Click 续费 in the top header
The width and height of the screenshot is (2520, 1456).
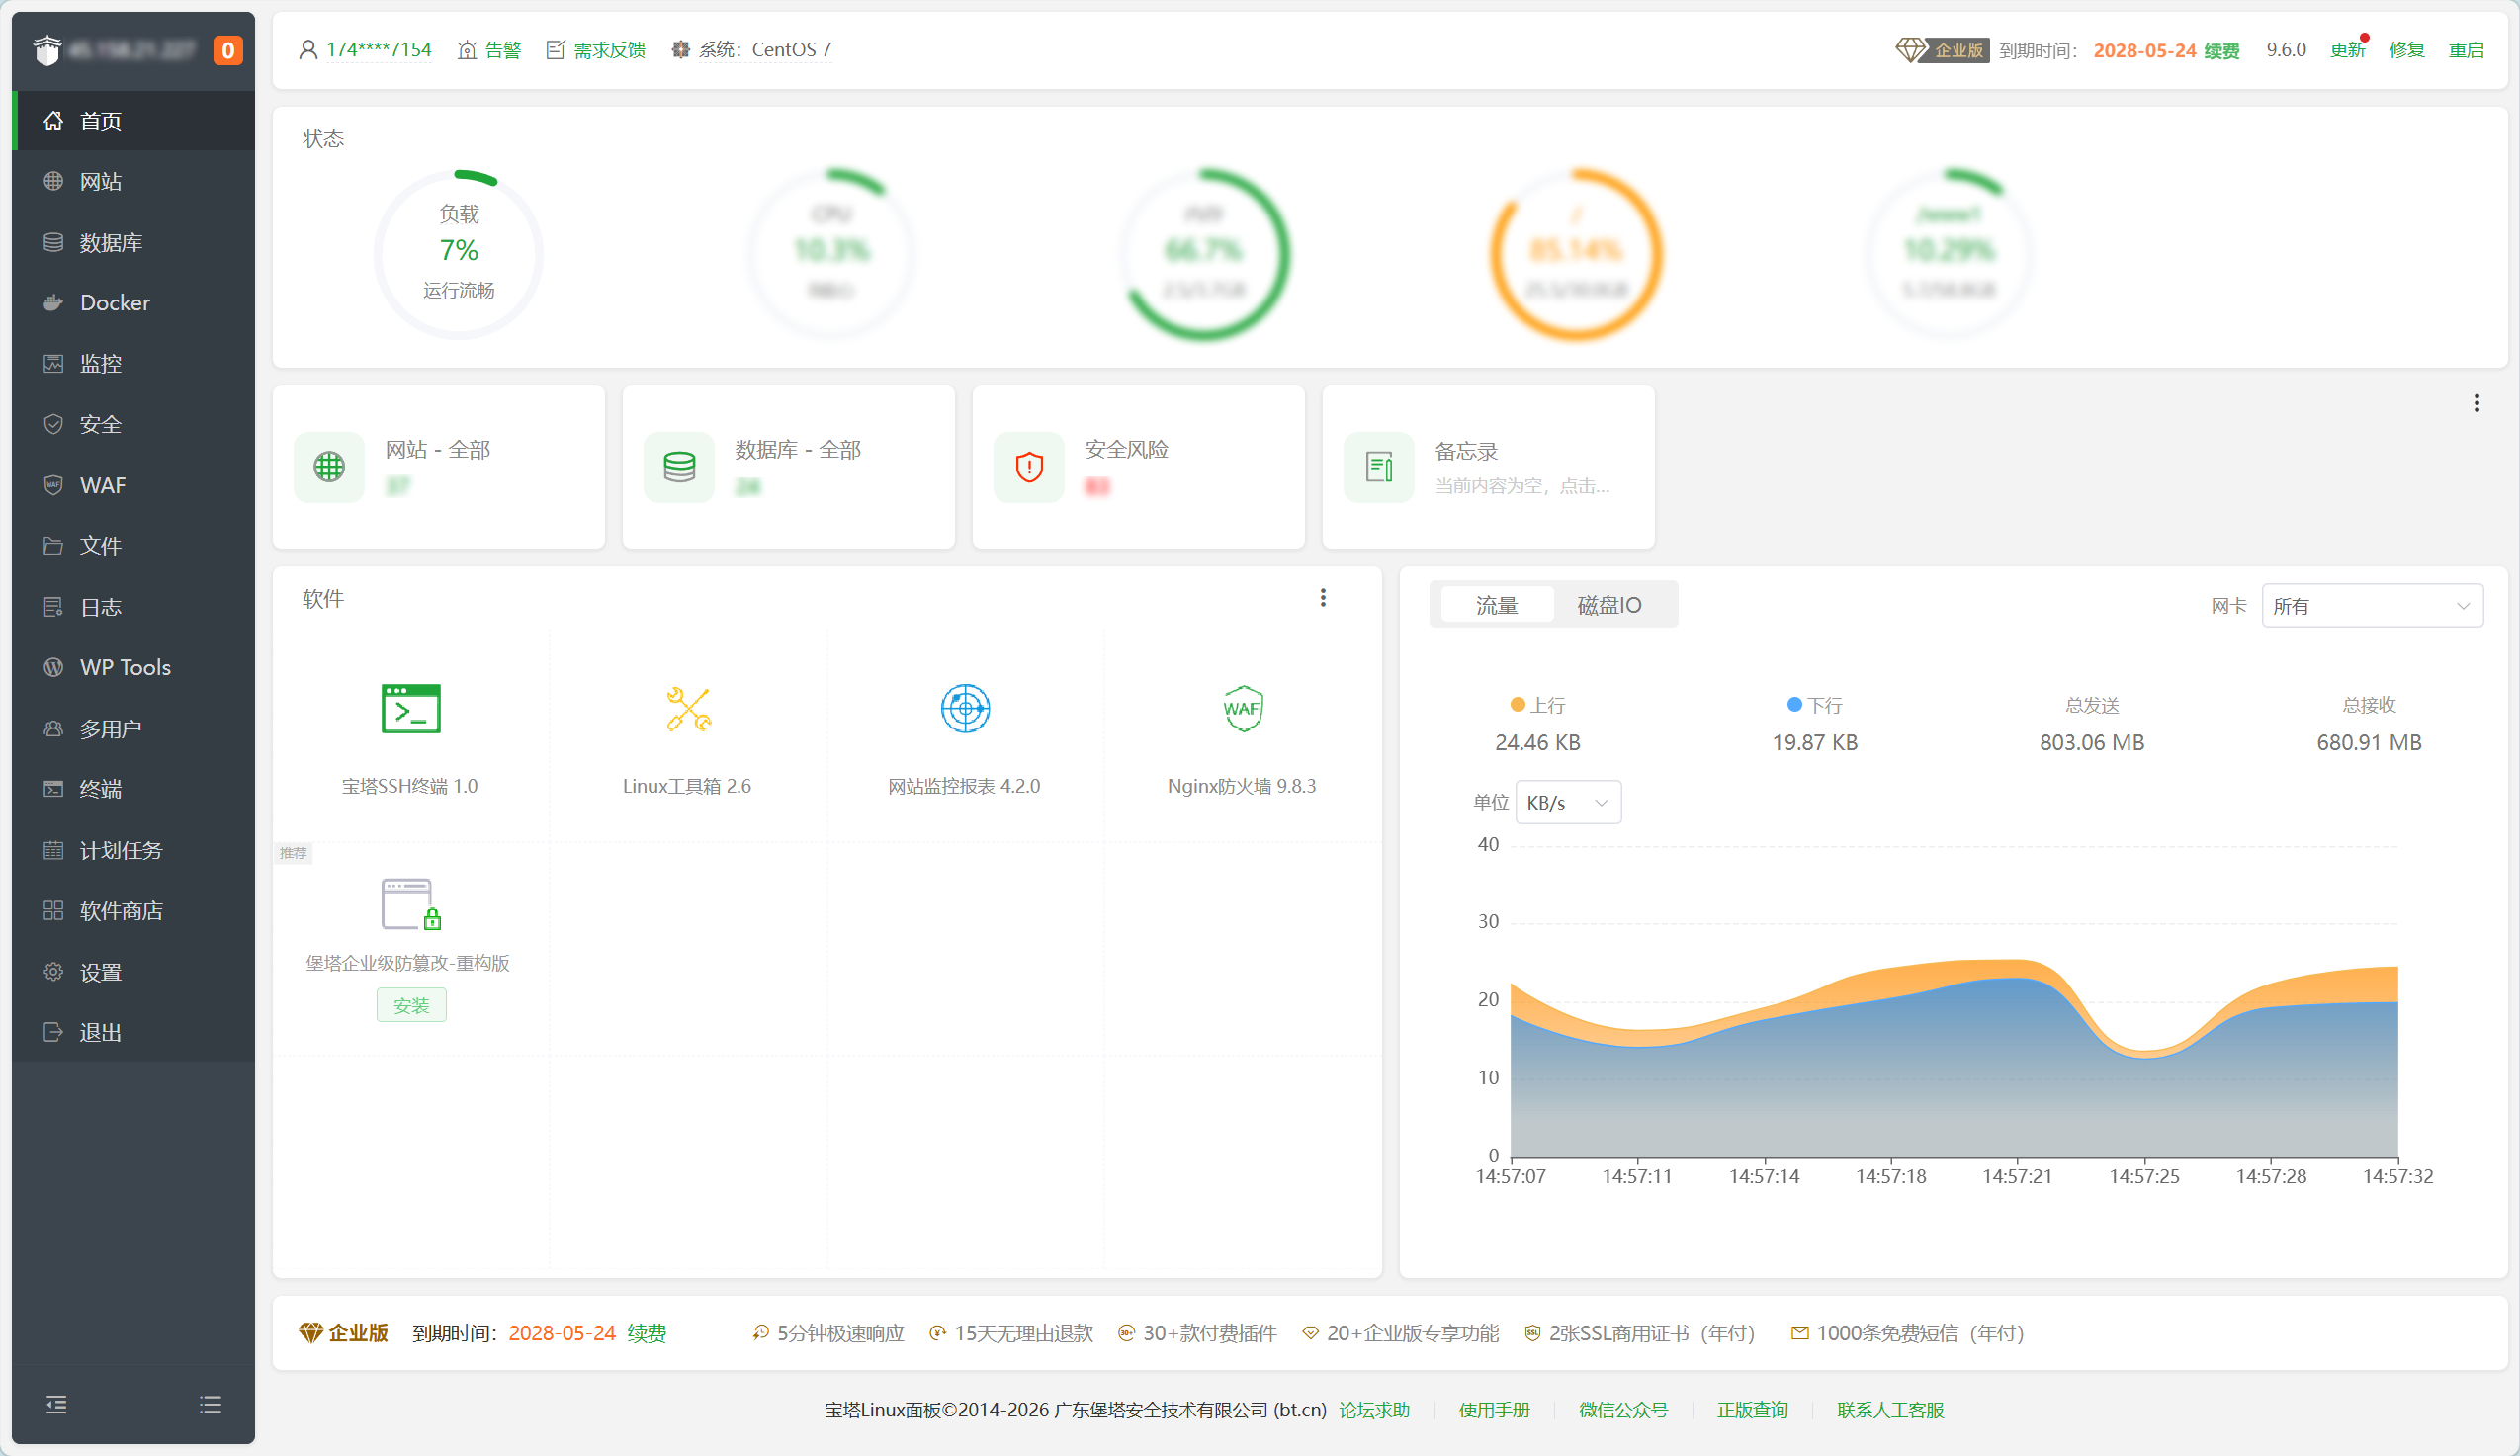pos(2222,51)
